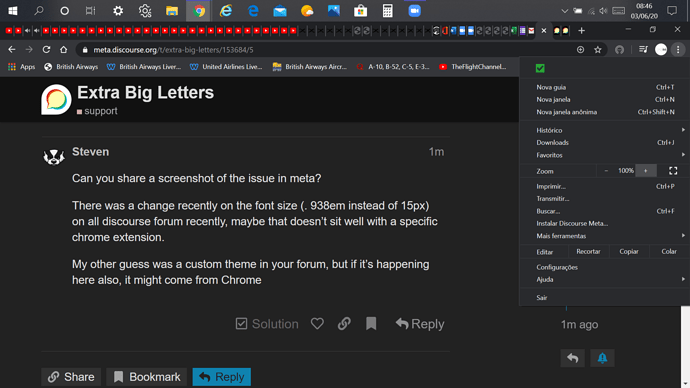Go back in browser history
The image size is (690, 388).
click(x=12, y=50)
